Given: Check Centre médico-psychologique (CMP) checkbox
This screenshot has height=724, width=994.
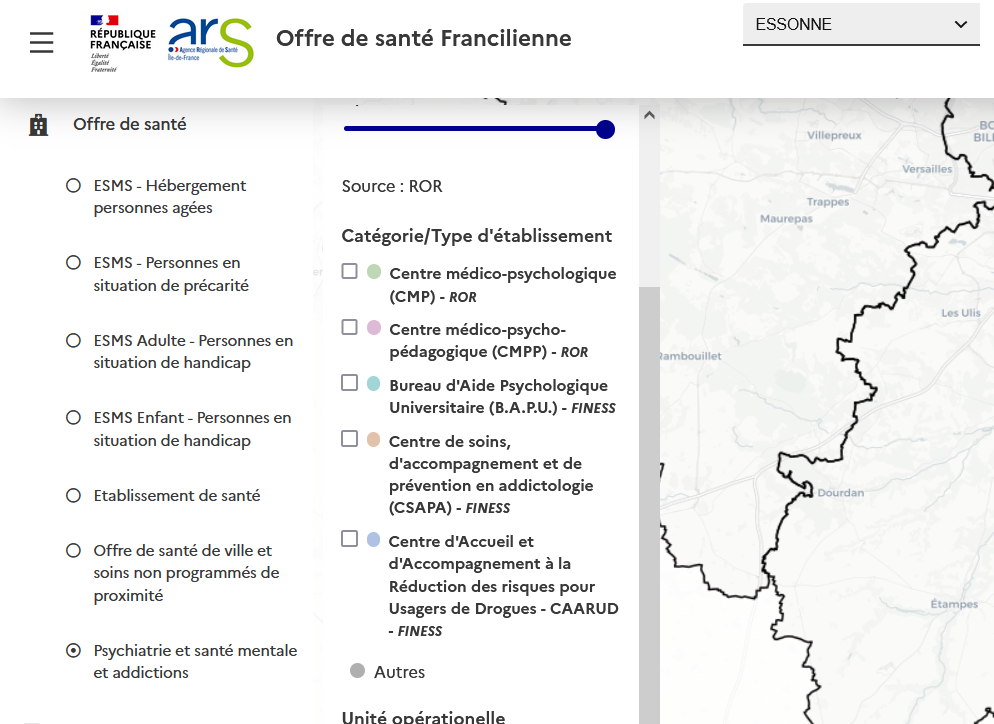Looking at the screenshot, I should click(349, 271).
